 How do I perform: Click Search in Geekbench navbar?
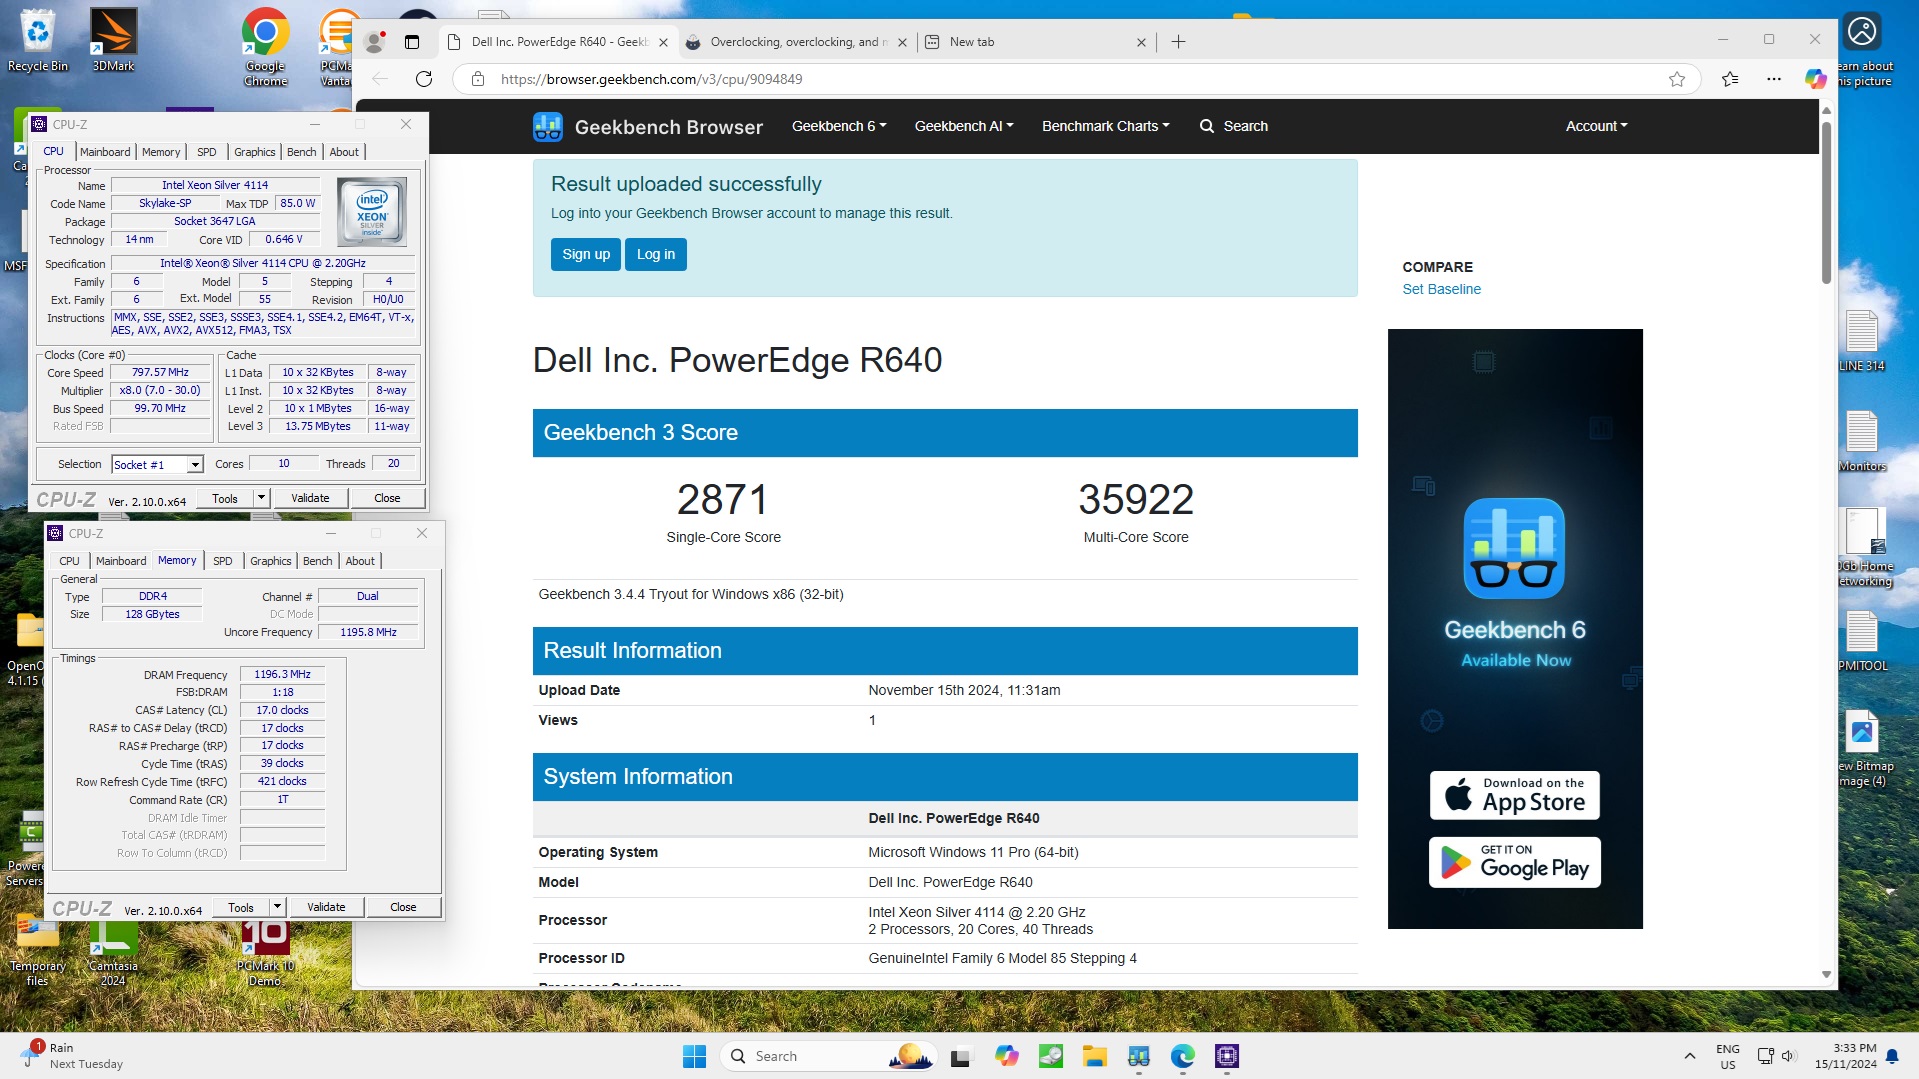(1234, 126)
